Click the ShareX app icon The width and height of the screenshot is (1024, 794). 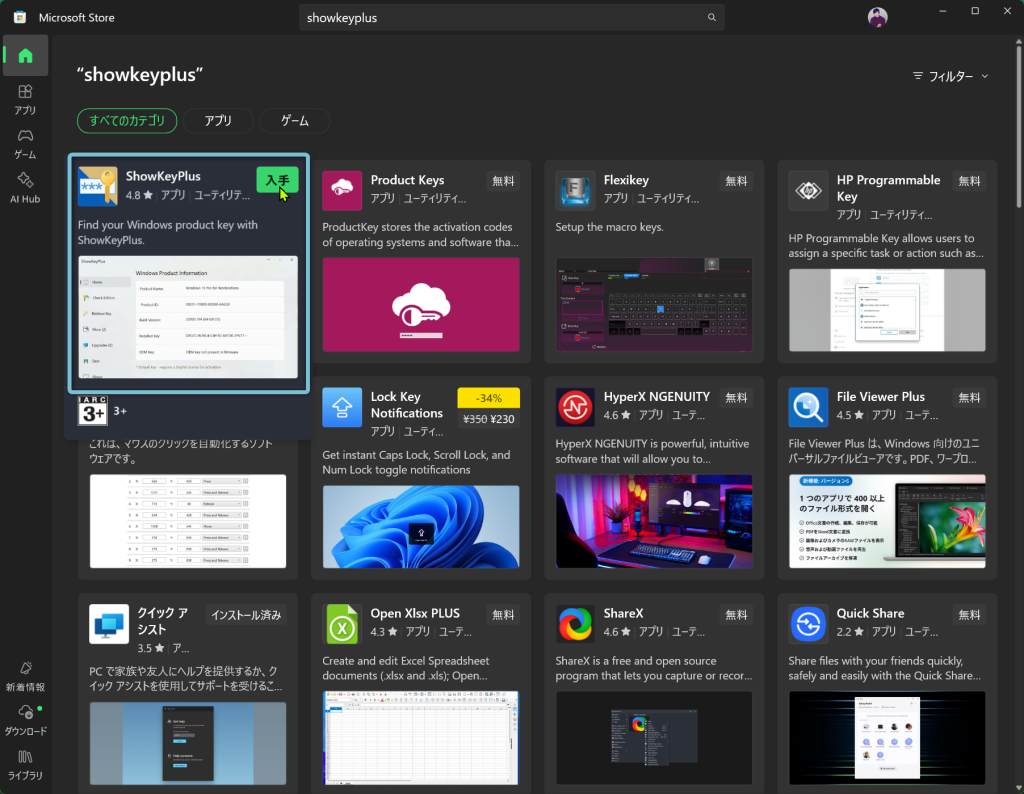tap(575, 624)
